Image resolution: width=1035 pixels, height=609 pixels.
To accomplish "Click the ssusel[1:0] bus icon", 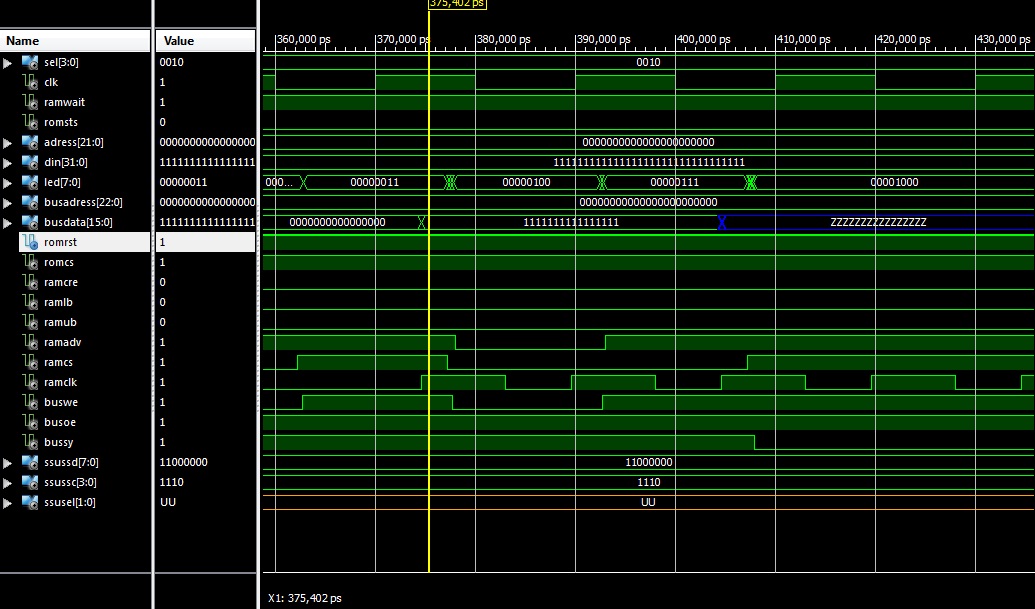I will [x=30, y=502].
